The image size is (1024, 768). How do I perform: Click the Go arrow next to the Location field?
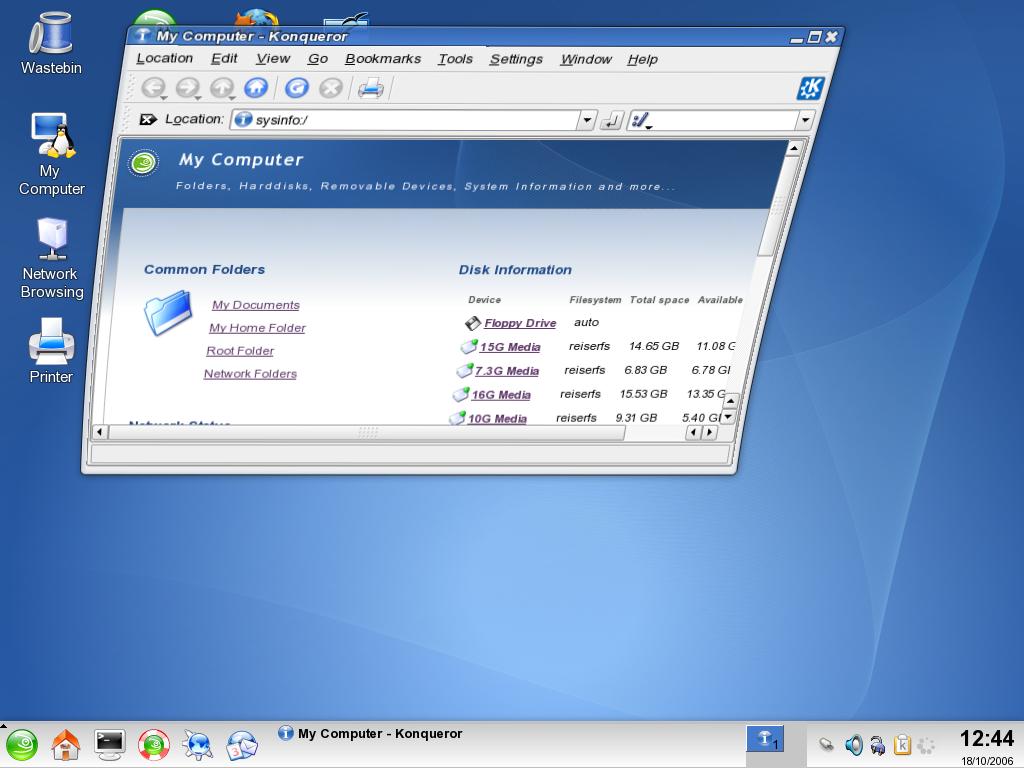(x=611, y=121)
